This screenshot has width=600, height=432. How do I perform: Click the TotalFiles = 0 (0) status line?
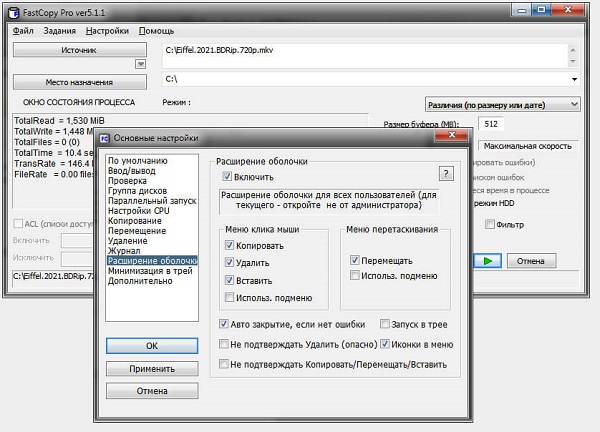(x=47, y=142)
